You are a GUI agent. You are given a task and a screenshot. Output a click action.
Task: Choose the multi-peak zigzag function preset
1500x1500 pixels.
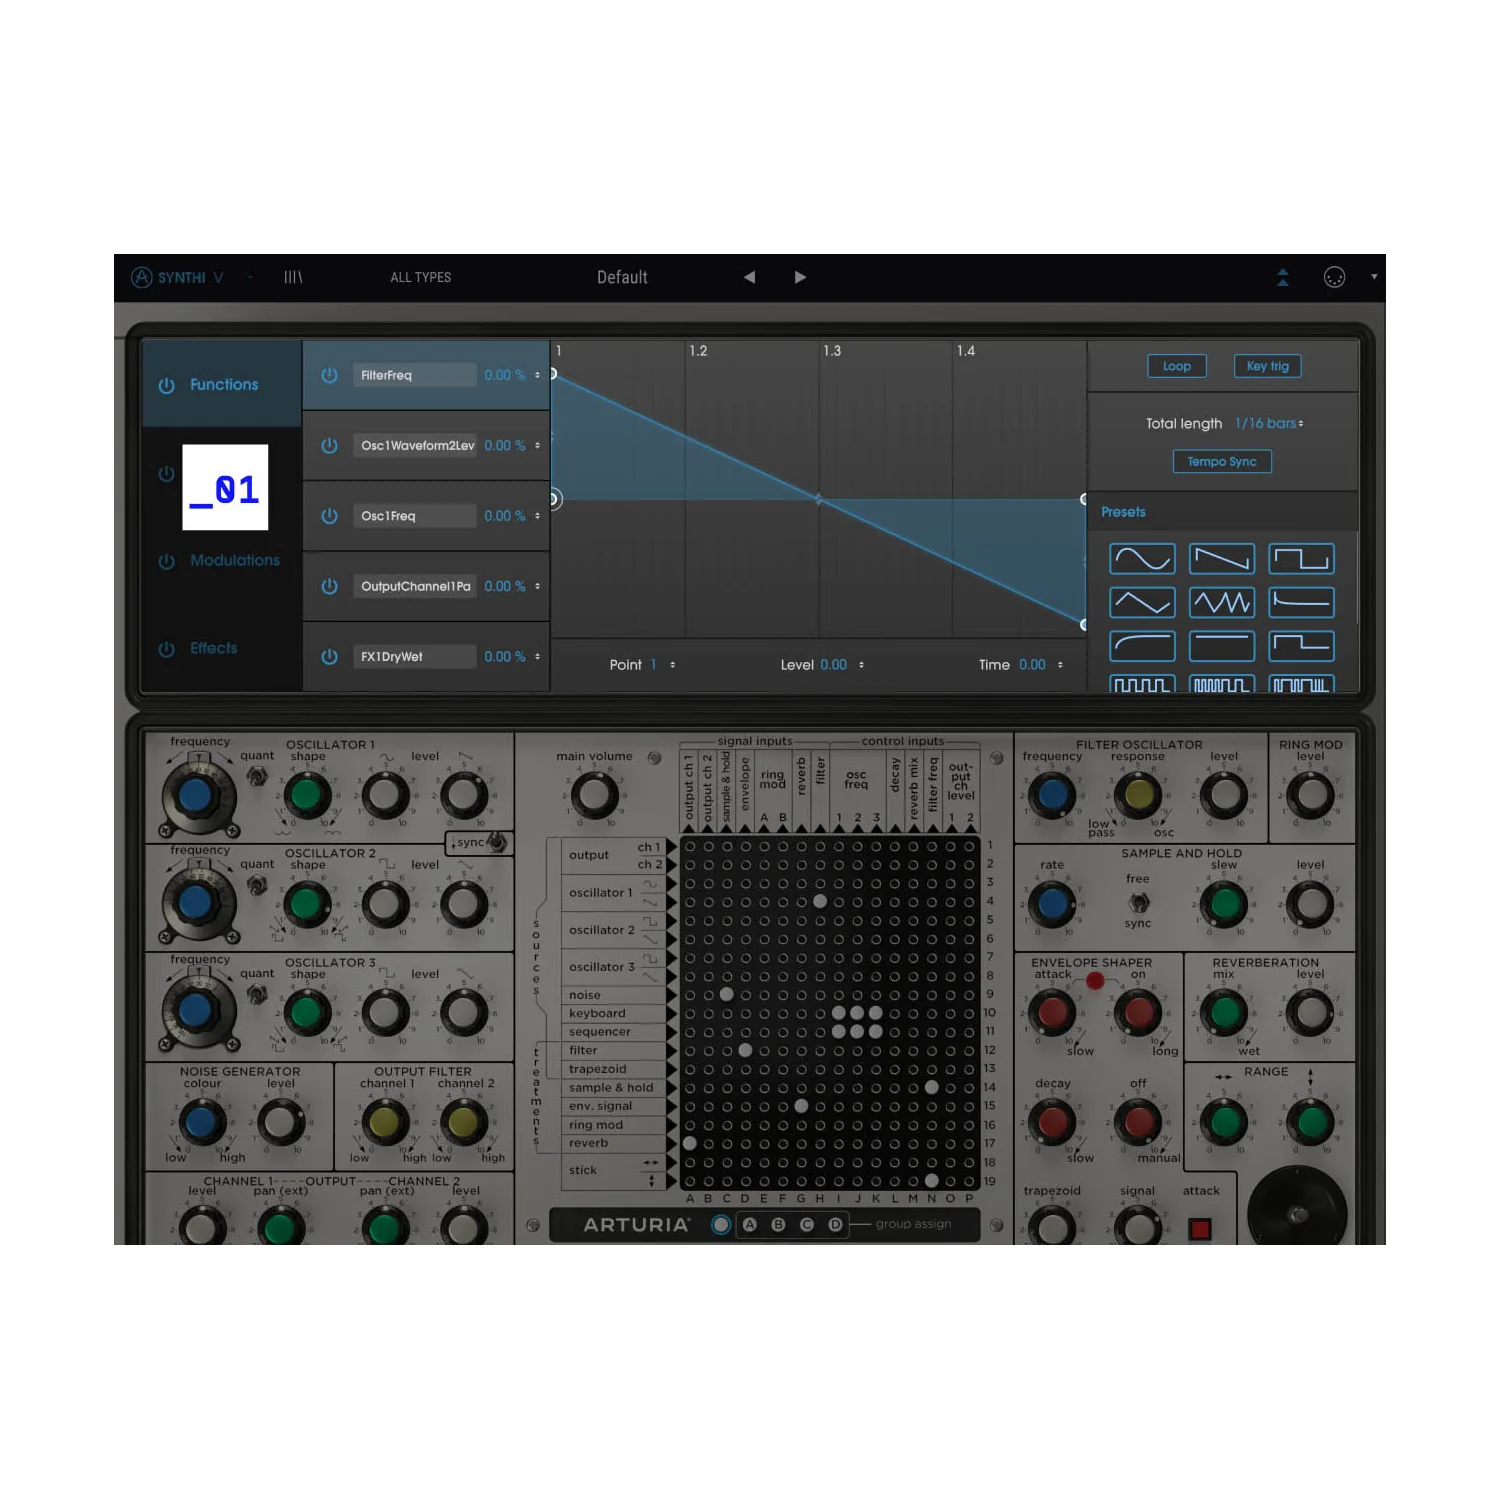coord(1222,602)
